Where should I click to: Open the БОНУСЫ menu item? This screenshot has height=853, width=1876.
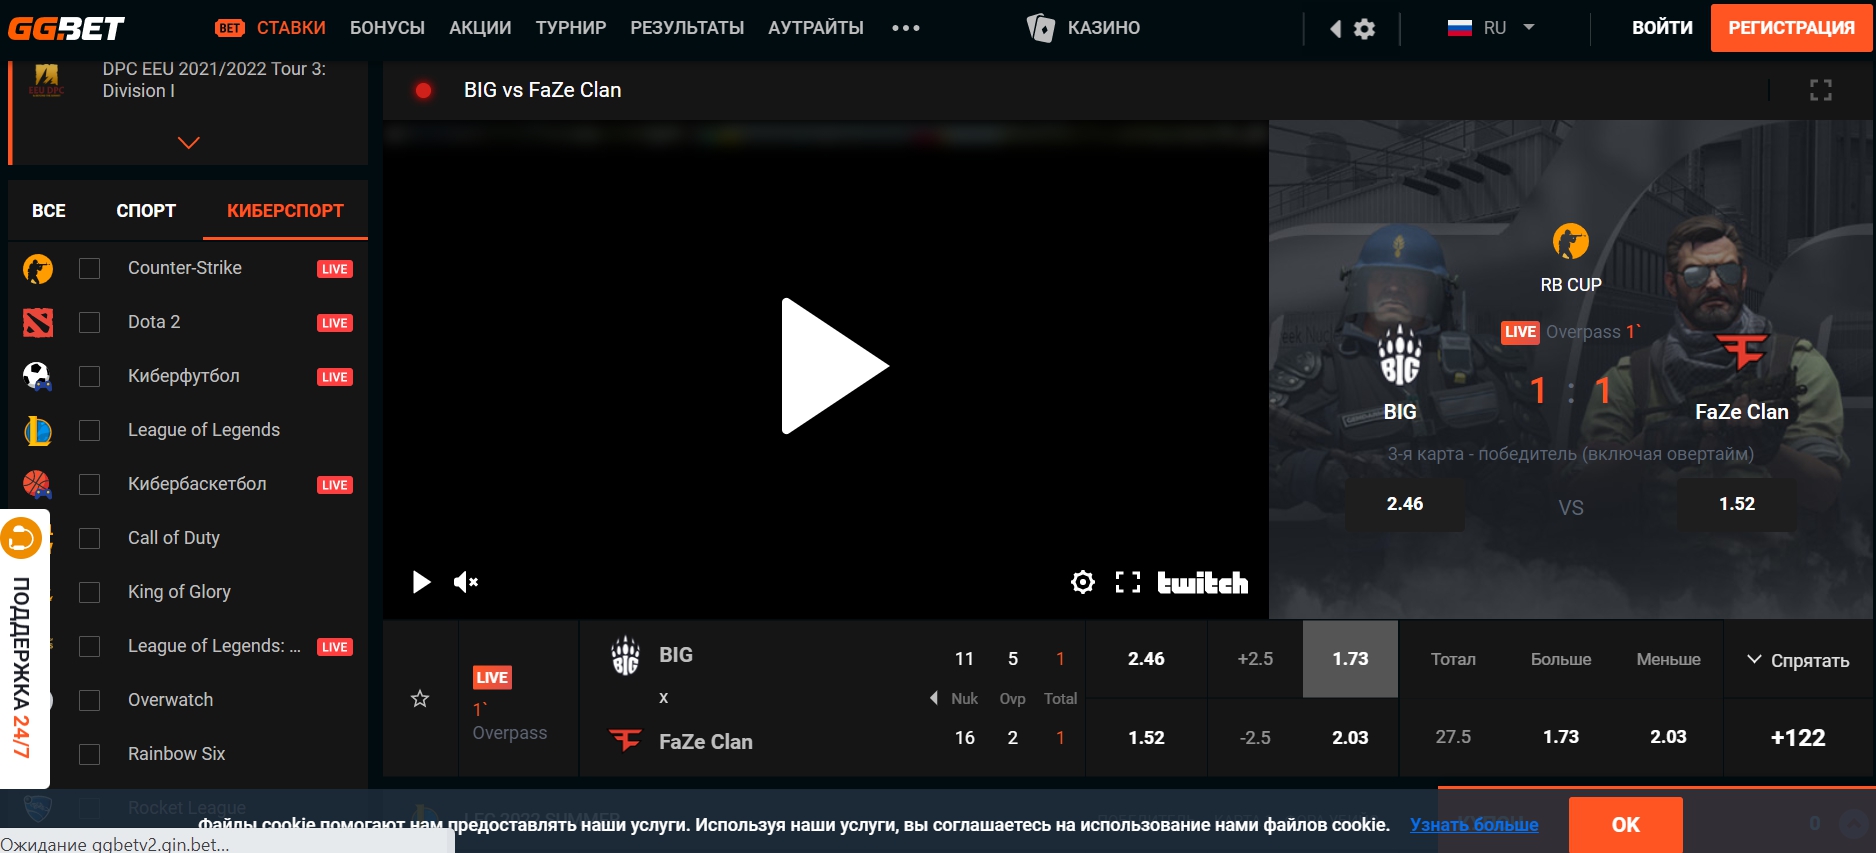[387, 28]
